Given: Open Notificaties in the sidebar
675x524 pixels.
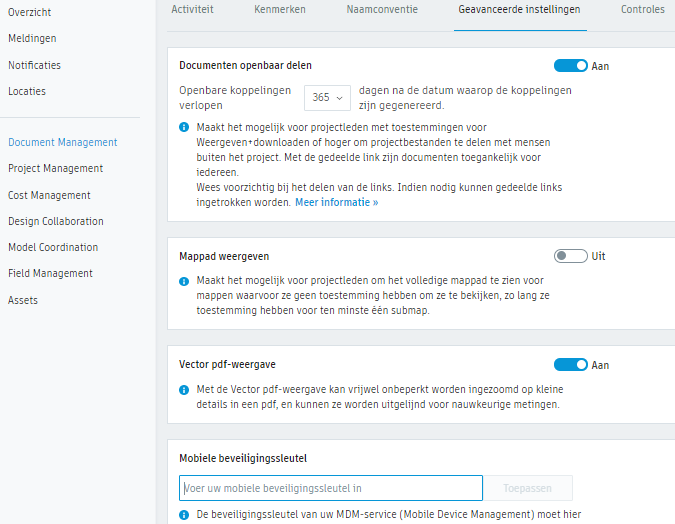Looking at the screenshot, I should [x=34, y=65].
